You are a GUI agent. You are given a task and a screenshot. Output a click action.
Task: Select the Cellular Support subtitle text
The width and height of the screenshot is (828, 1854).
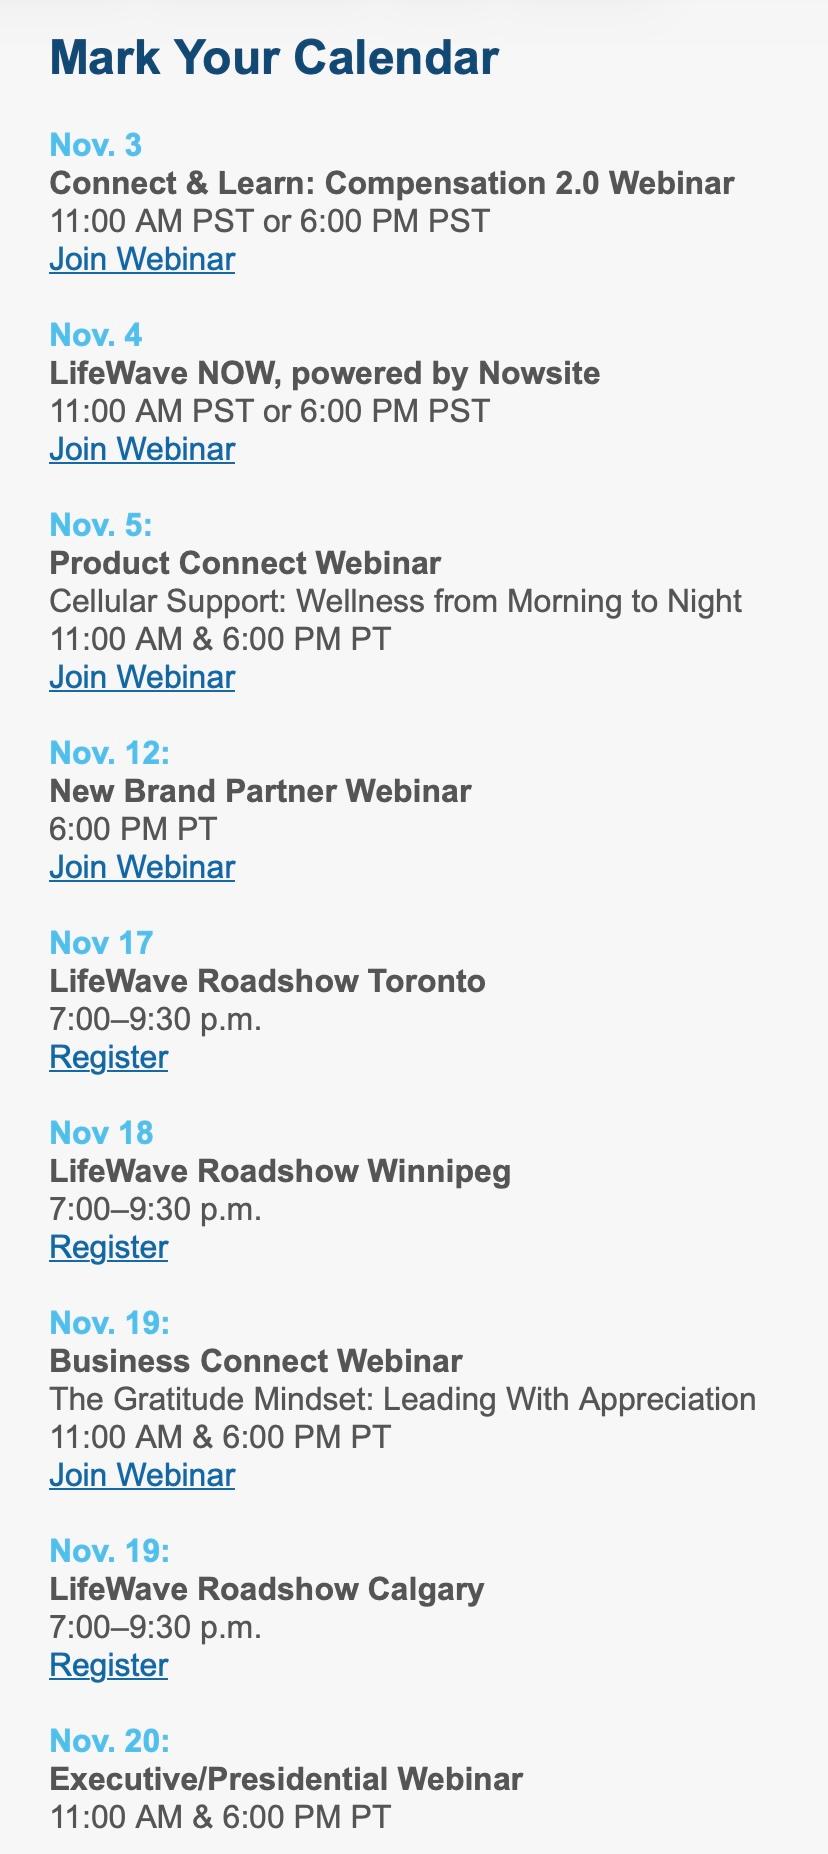tap(395, 601)
